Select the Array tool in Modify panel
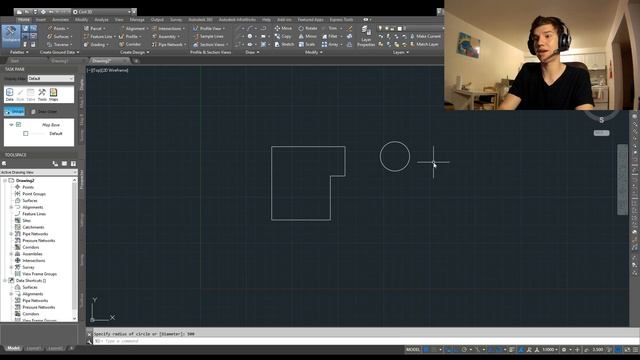 pyautogui.click(x=330, y=44)
